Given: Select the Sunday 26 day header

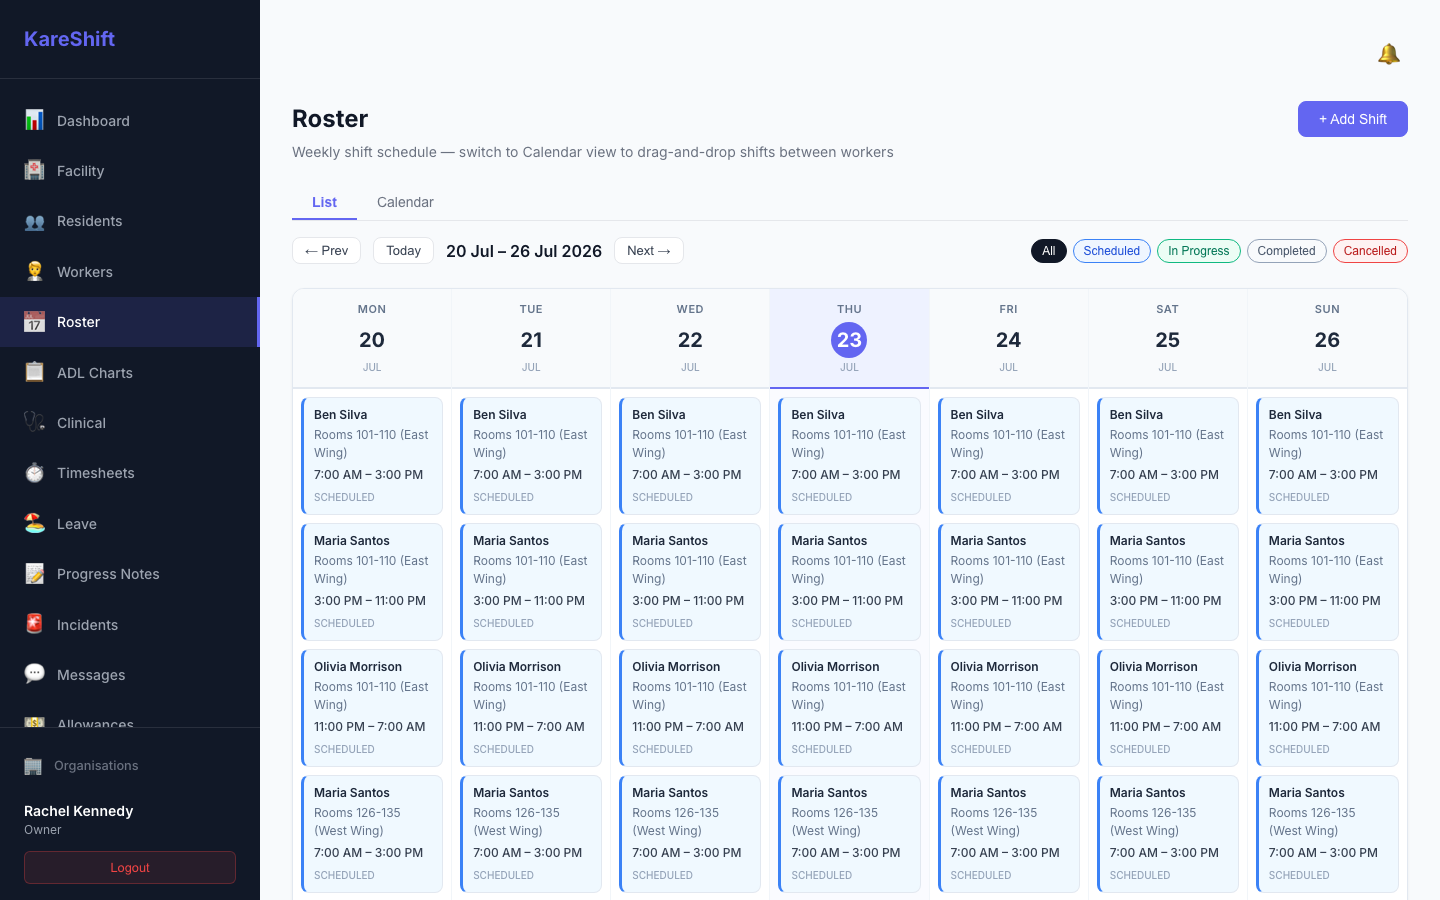Looking at the screenshot, I should 1327,338.
